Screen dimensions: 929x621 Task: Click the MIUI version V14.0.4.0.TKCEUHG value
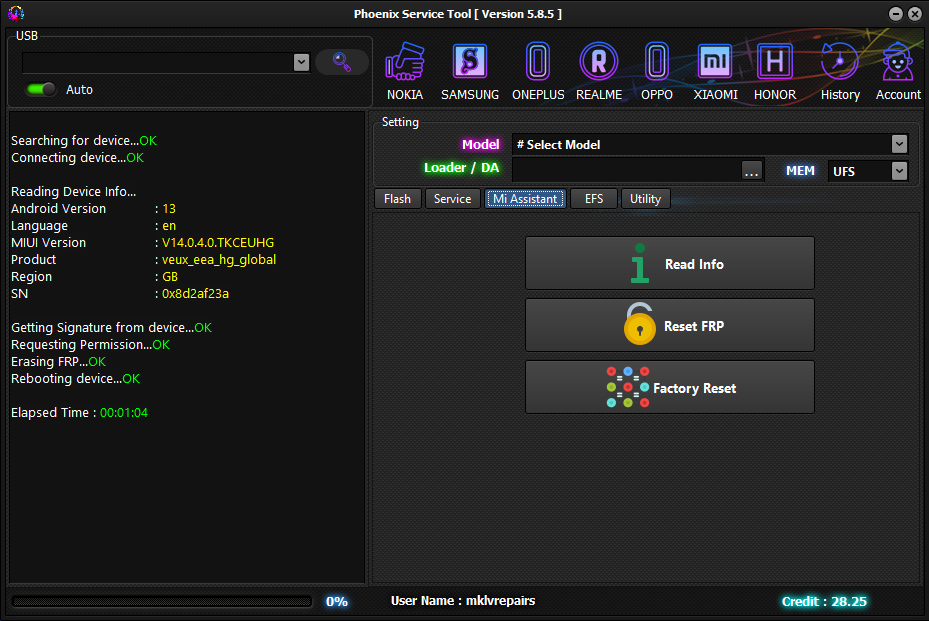point(218,243)
